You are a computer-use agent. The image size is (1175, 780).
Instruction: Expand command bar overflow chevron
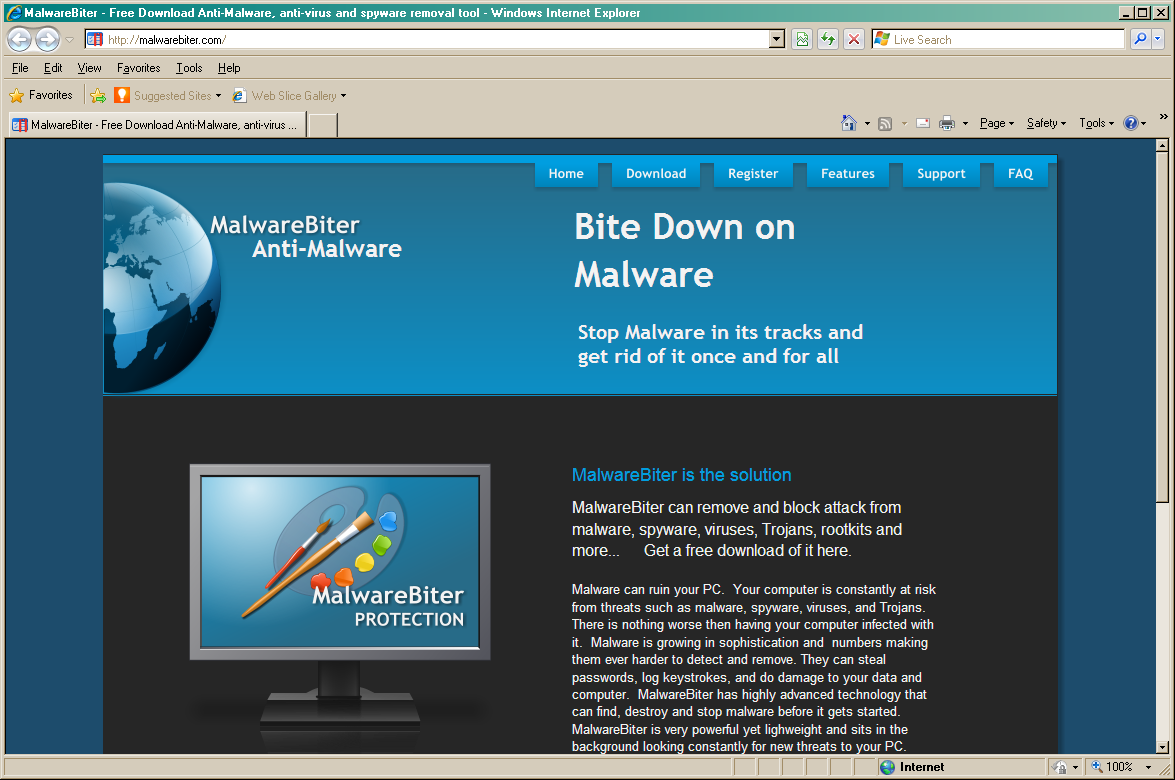[1164, 117]
